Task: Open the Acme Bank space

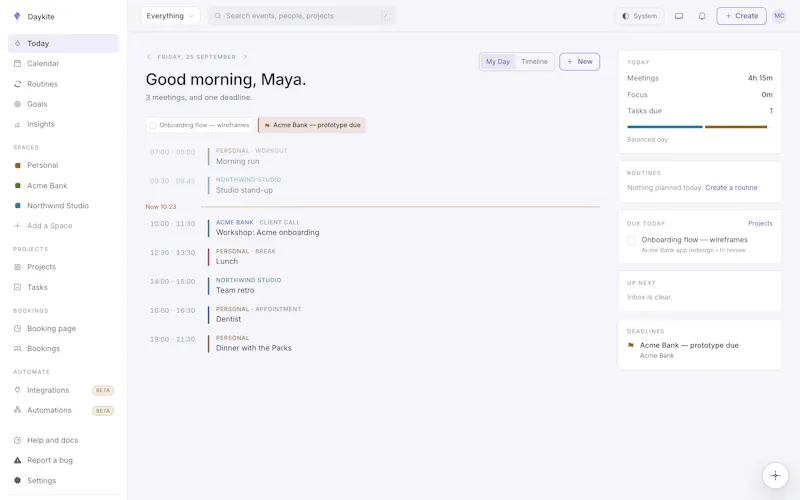Action: [63, 186]
